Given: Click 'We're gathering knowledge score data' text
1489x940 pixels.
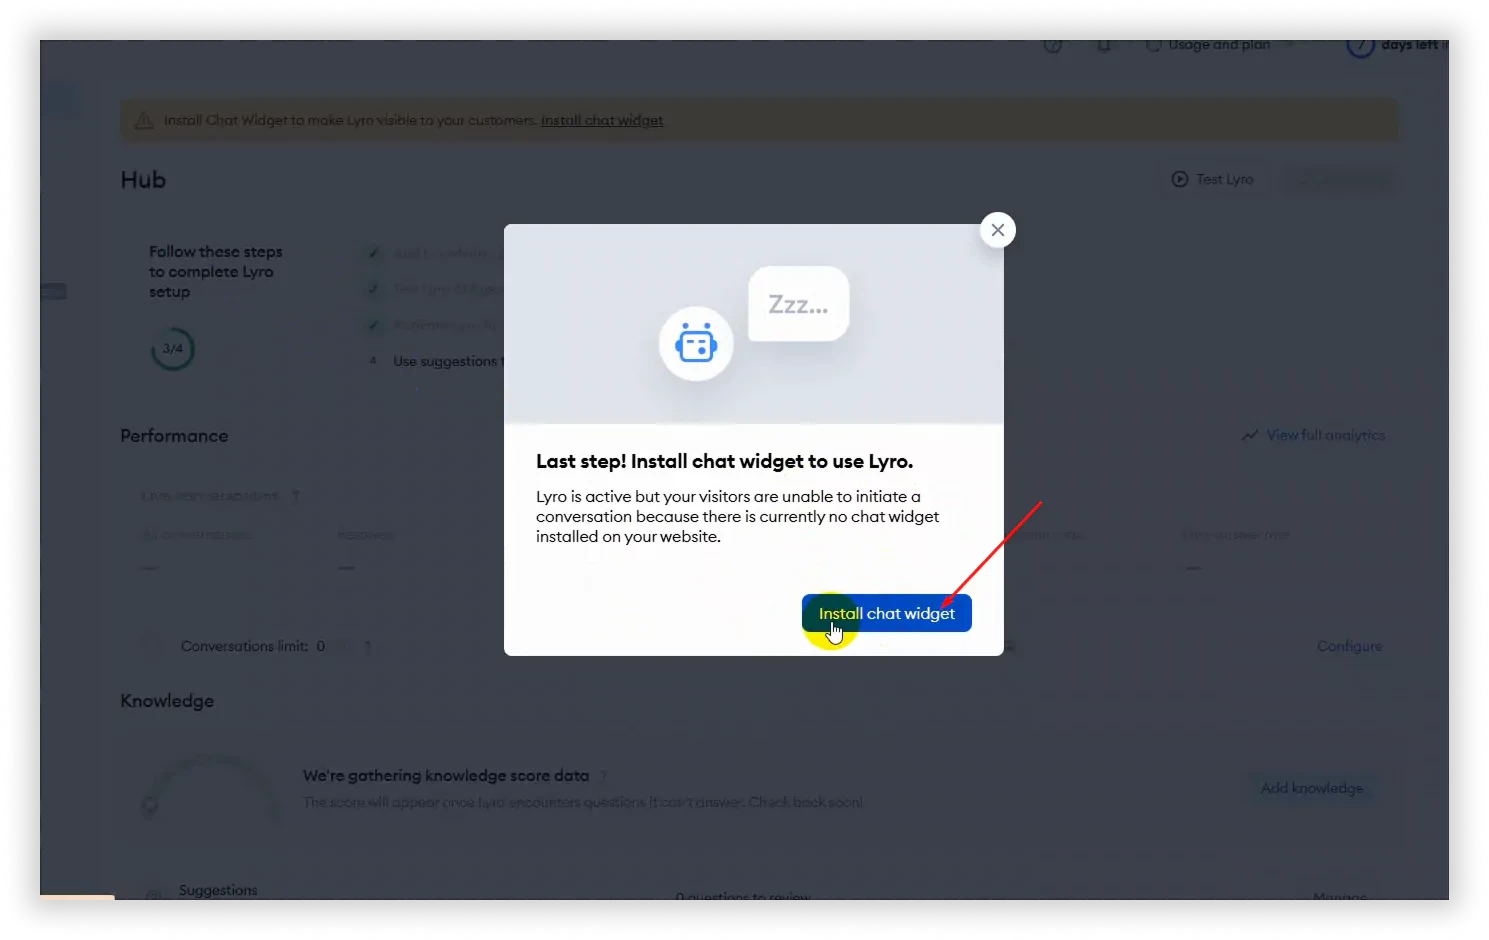Looking at the screenshot, I should pos(446,775).
